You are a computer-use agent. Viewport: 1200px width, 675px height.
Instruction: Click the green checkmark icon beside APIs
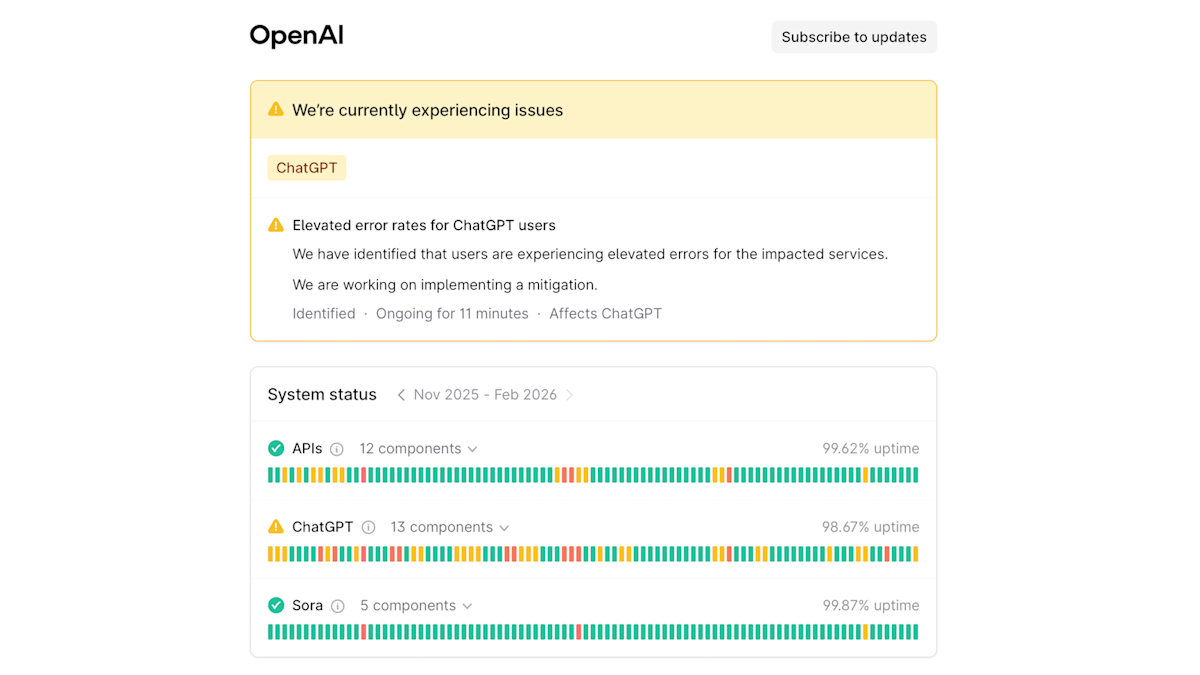tap(277, 448)
